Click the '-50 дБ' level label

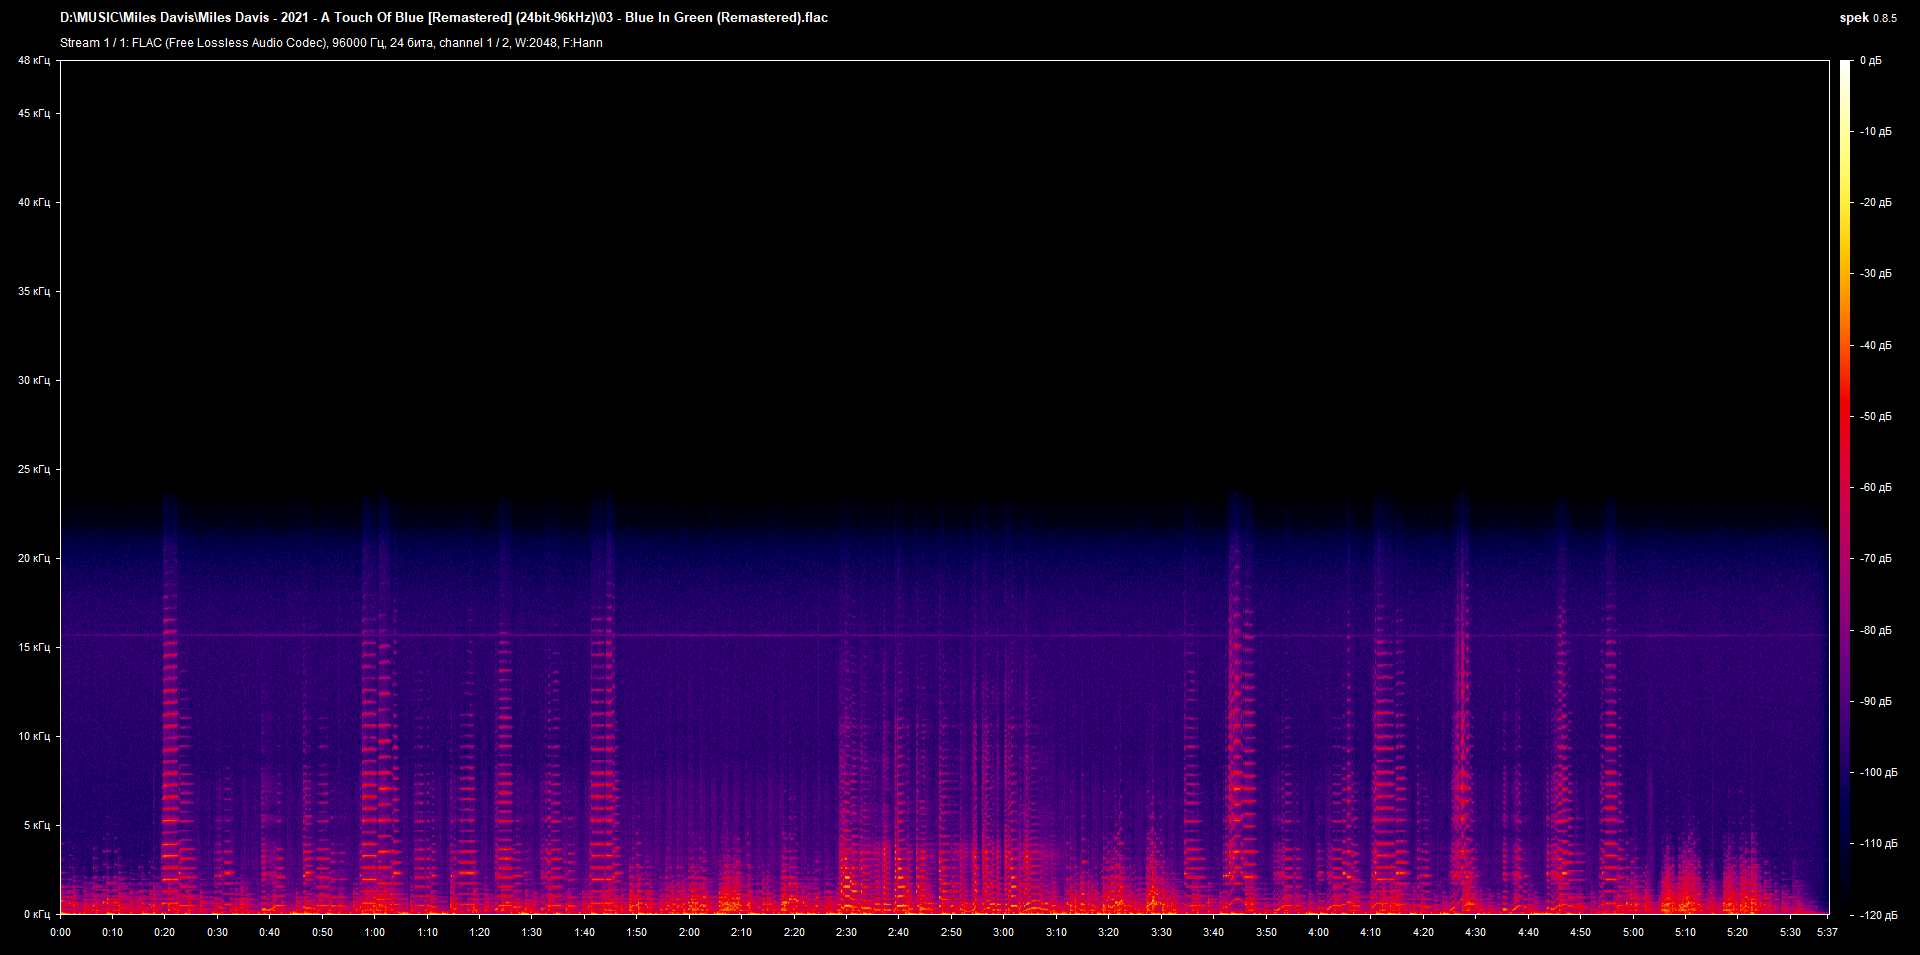tap(1876, 417)
